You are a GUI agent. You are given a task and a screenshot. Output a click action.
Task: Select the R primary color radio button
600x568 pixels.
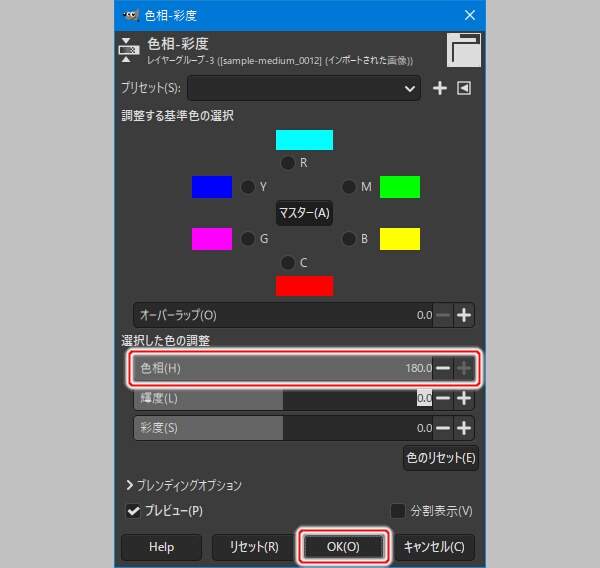pos(288,163)
